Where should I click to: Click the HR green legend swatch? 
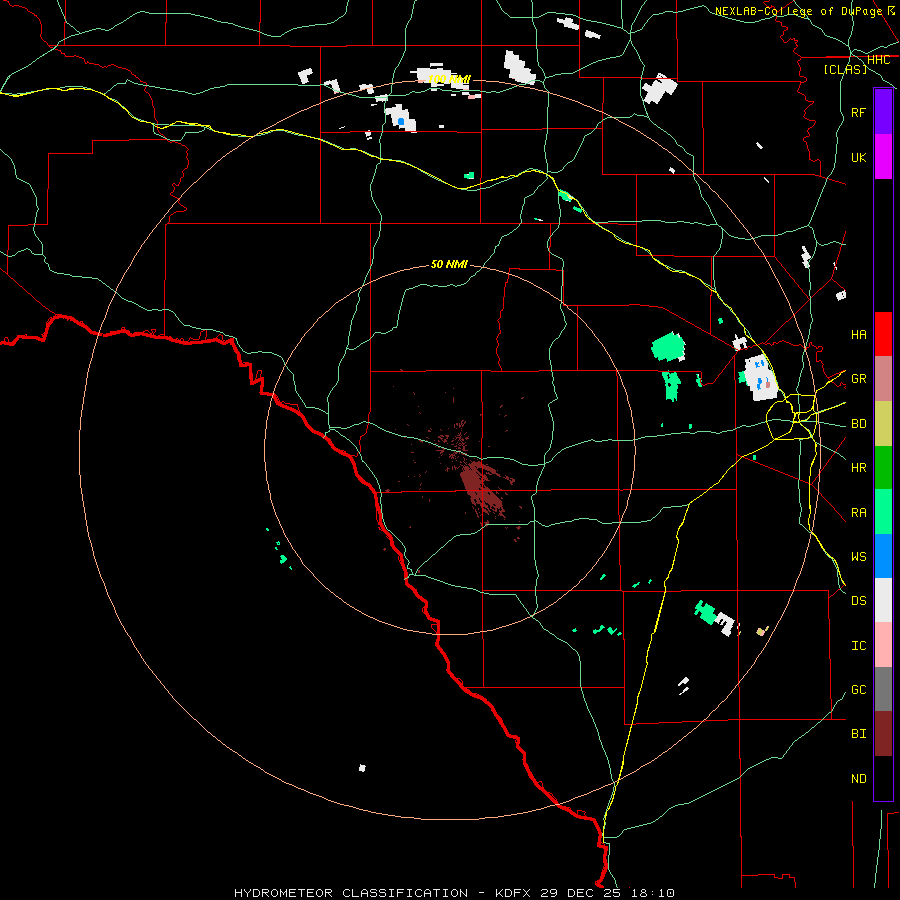click(883, 468)
